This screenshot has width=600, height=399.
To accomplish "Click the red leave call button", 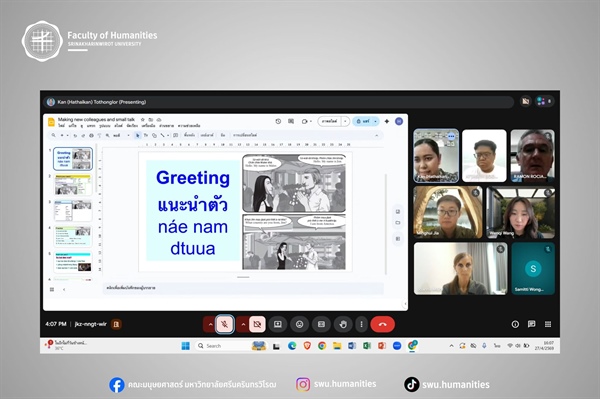I will click(382, 324).
